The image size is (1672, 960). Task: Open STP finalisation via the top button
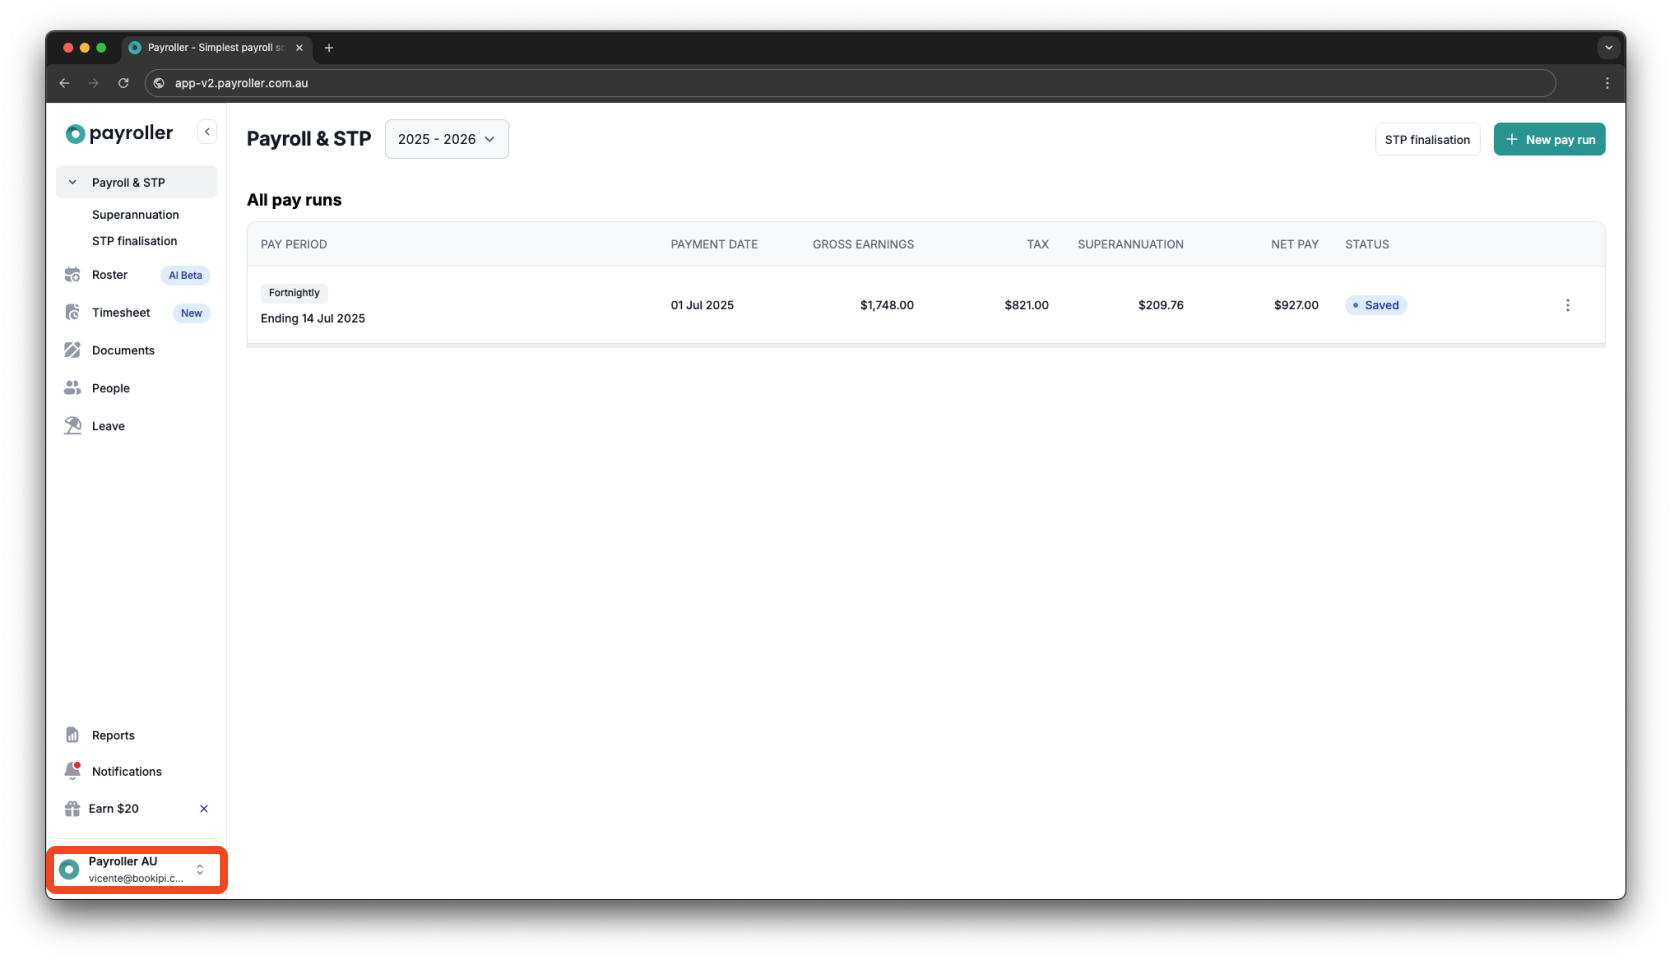point(1427,139)
